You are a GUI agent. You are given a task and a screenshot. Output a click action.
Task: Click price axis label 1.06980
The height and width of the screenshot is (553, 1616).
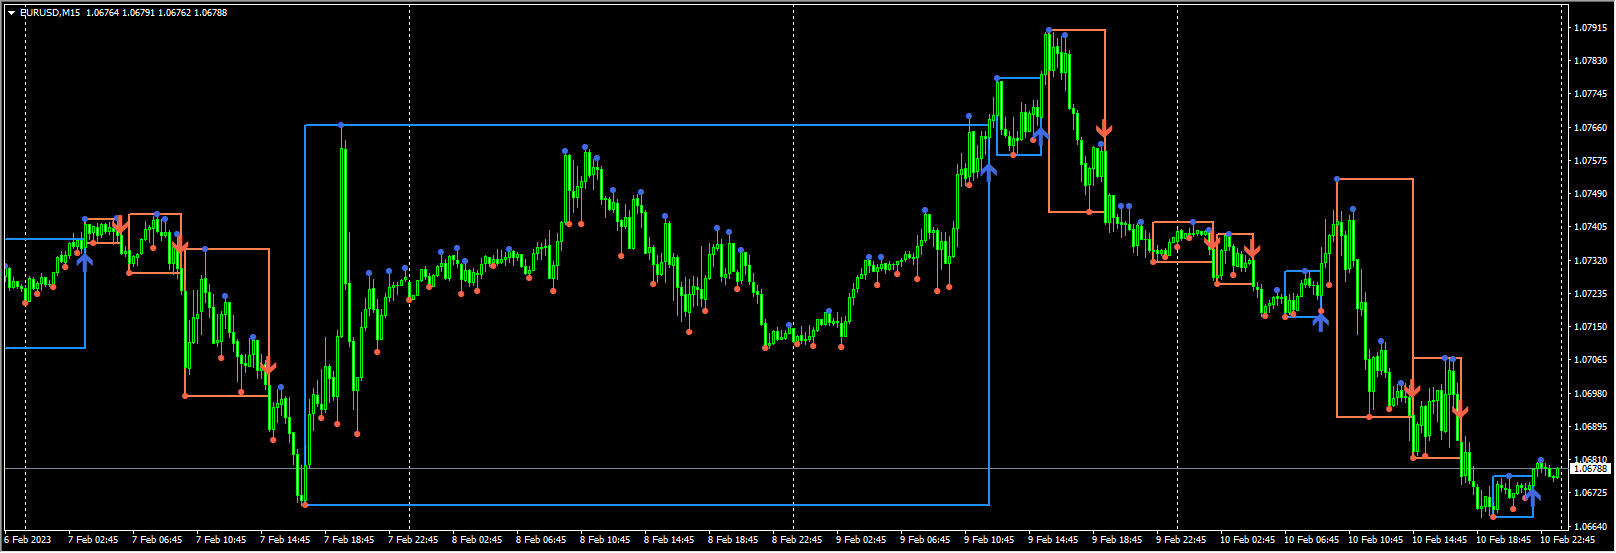pyautogui.click(x=1591, y=393)
